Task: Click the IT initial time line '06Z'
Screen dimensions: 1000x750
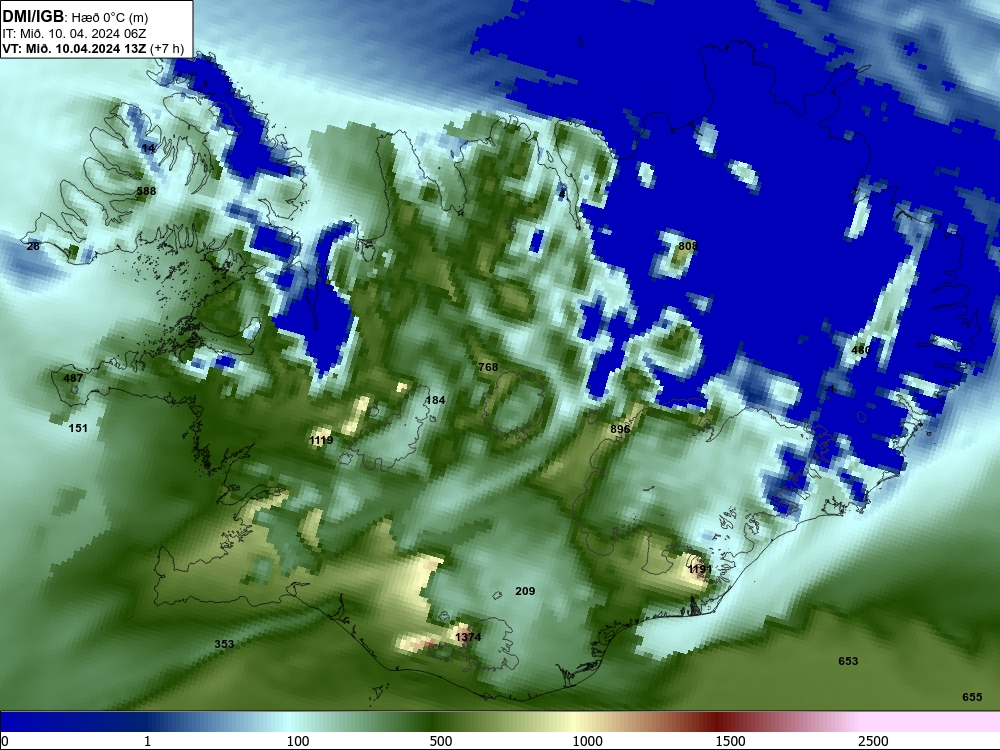Action: click(74, 34)
